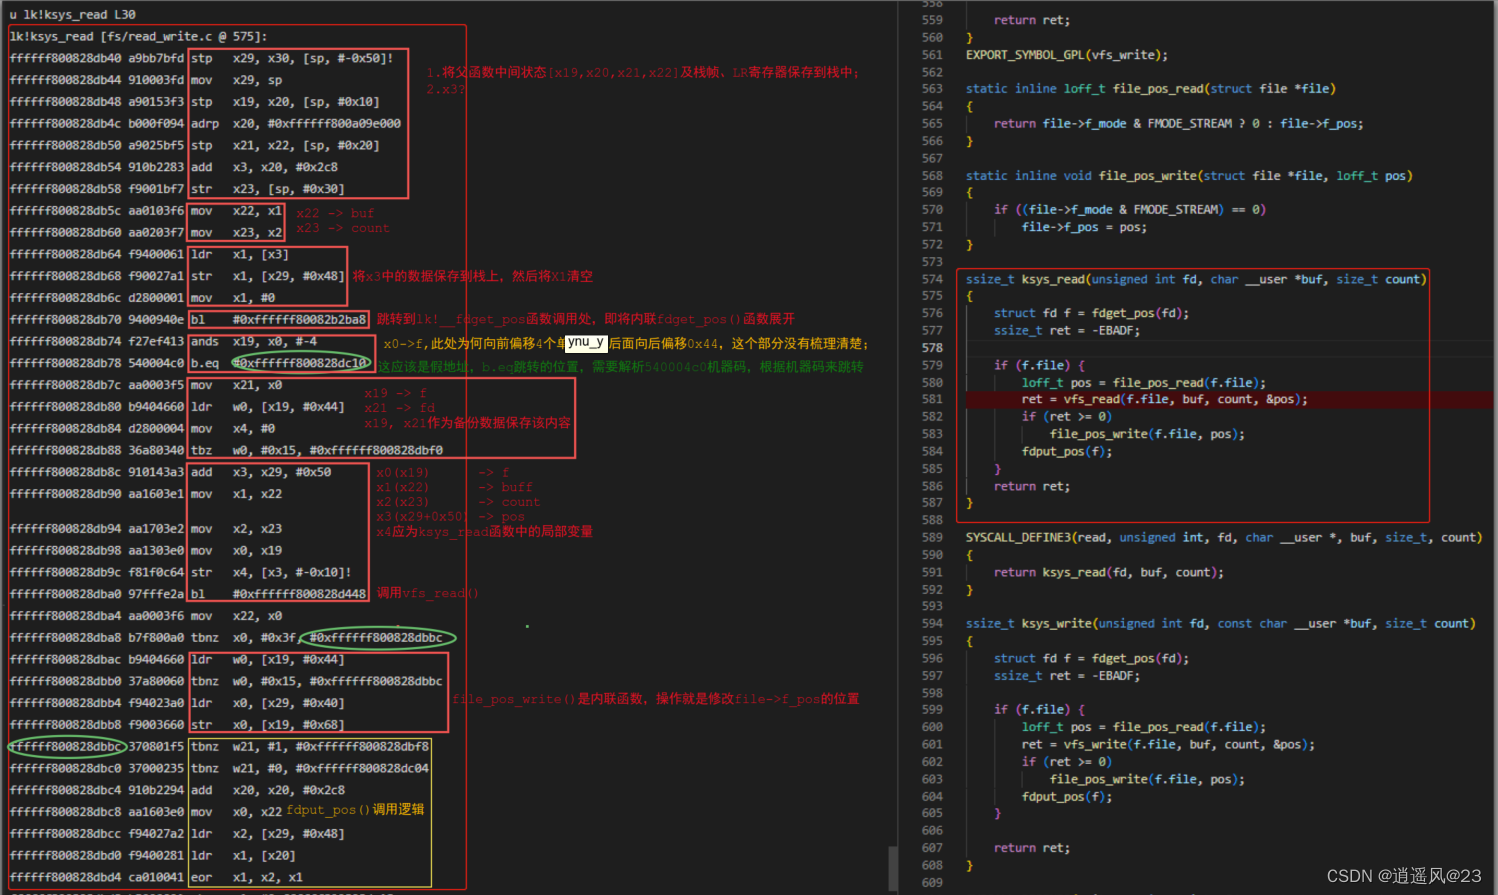Viewport: 1498px width, 895px height.
Task: Click 'file_pos_write(f.file, pos);' on line 603
Action: coord(1147,780)
